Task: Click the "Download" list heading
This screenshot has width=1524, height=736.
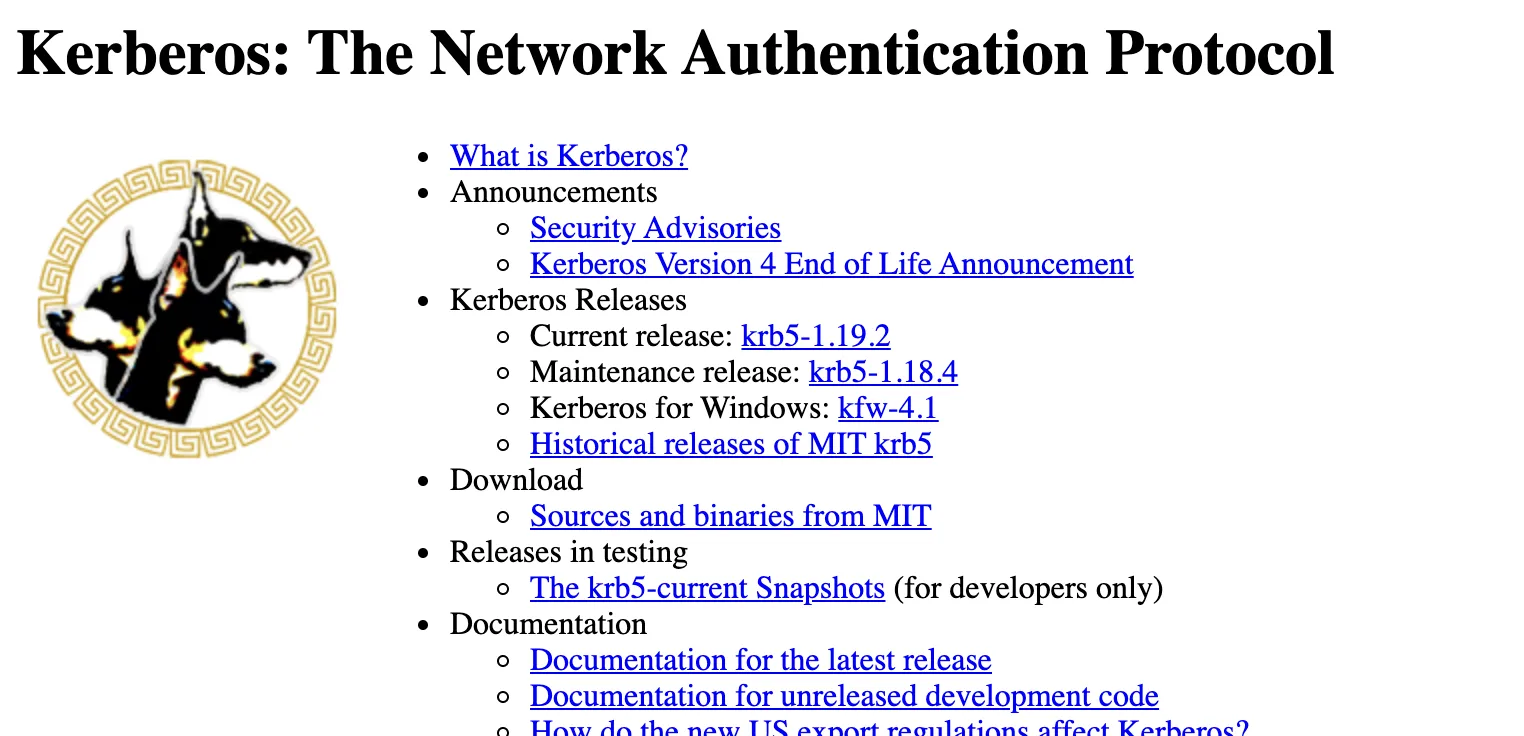Action: click(516, 480)
